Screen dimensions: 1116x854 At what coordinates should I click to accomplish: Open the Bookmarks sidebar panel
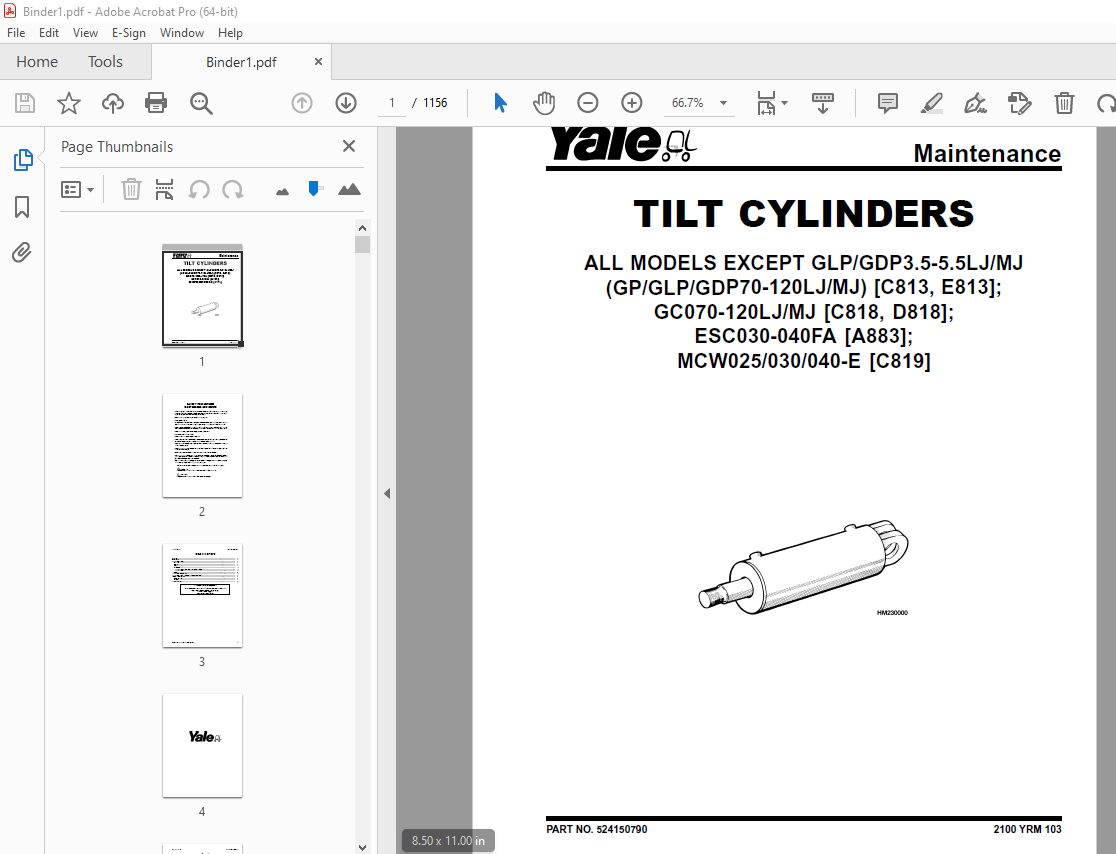click(x=22, y=207)
